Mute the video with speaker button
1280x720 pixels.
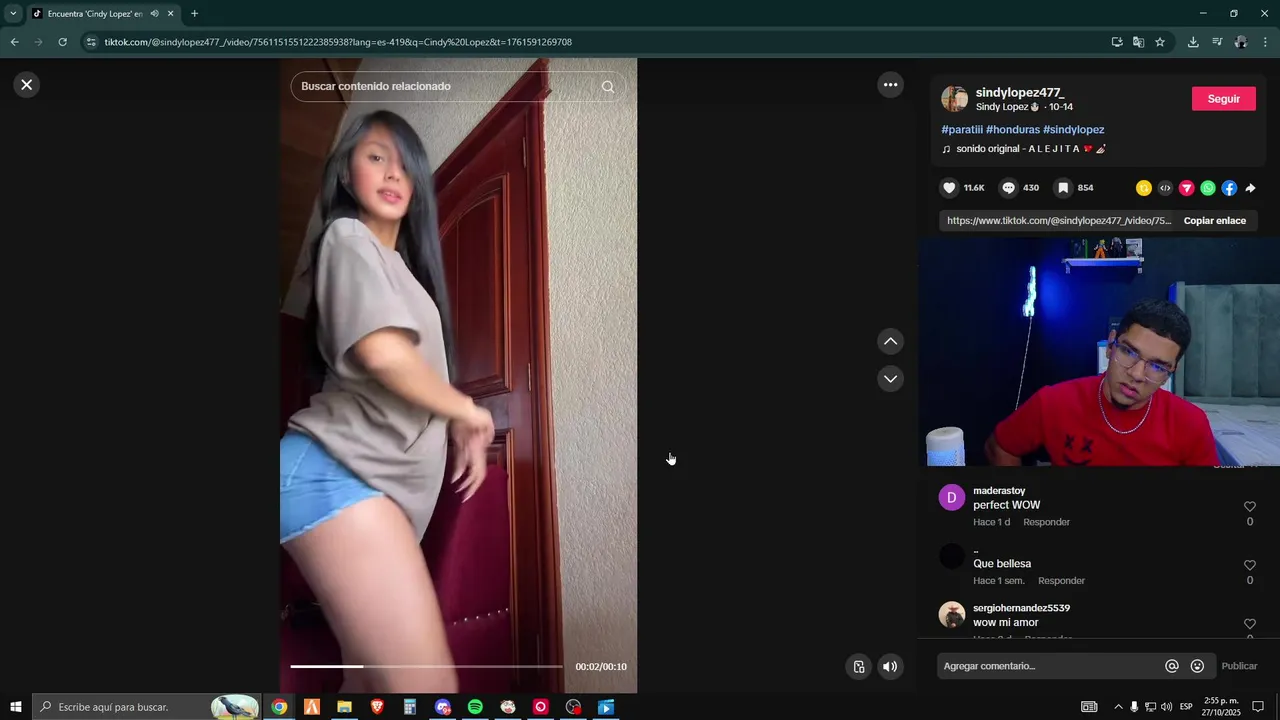pyautogui.click(x=890, y=667)
